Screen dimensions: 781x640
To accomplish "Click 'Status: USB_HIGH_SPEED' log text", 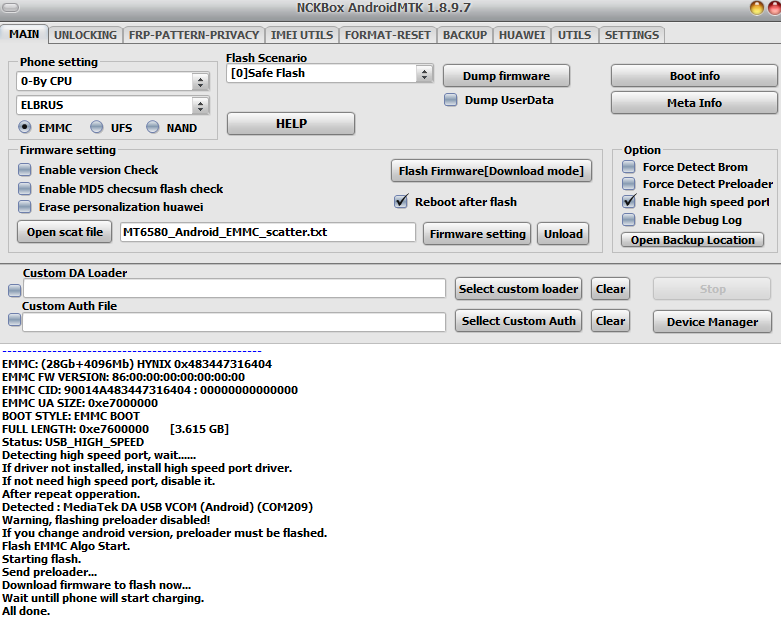I will [x=73, y=442].
